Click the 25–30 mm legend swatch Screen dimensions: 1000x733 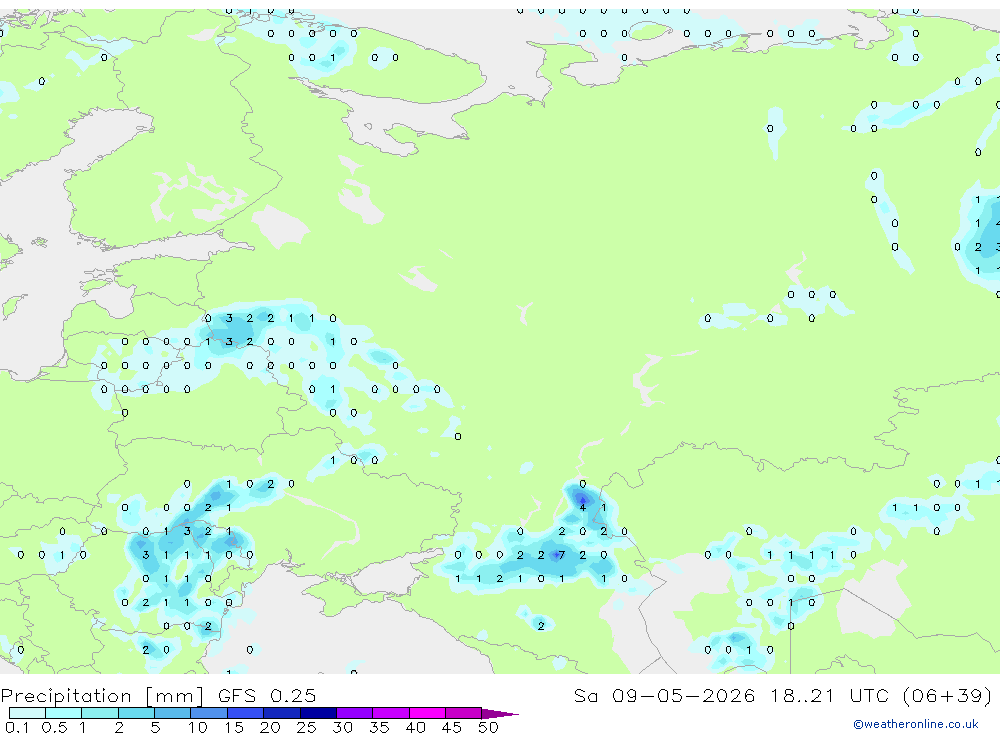318,713
